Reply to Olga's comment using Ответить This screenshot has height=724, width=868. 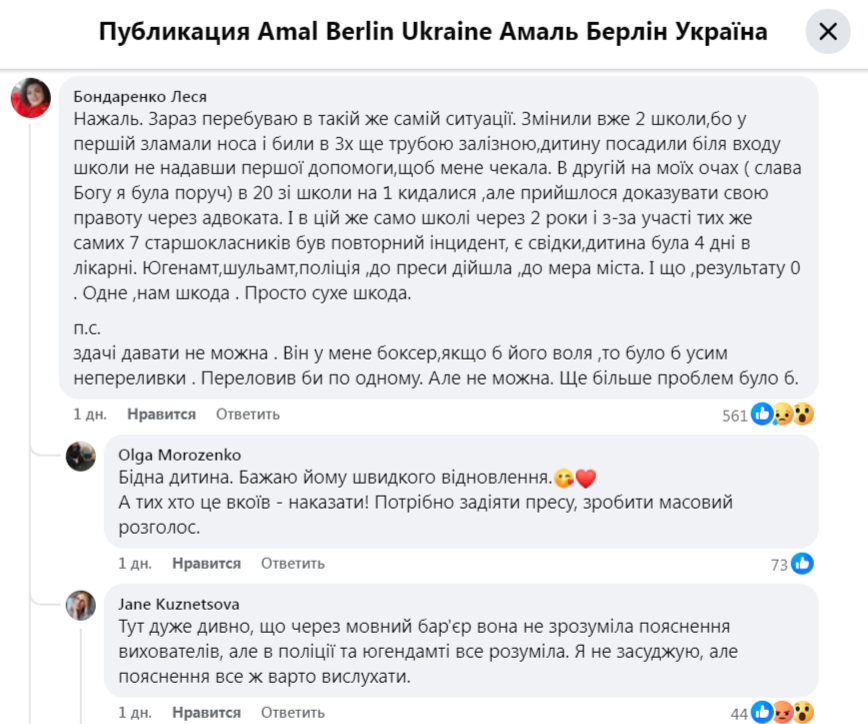(291, 563)
